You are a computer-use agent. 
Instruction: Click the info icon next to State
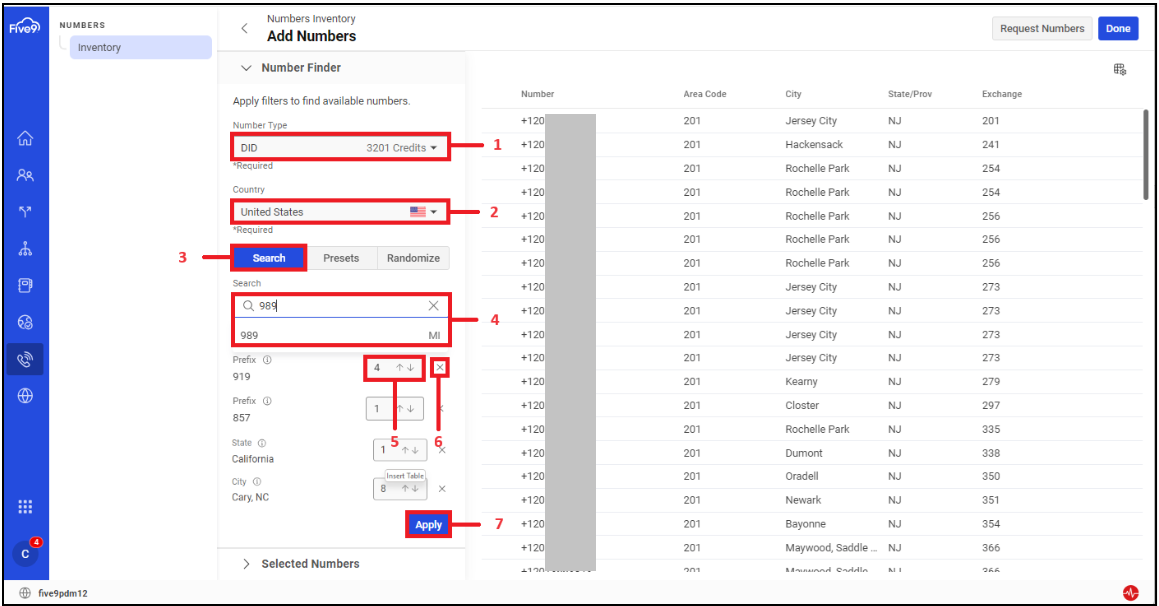pyautogui.click(x=262, y=443)
